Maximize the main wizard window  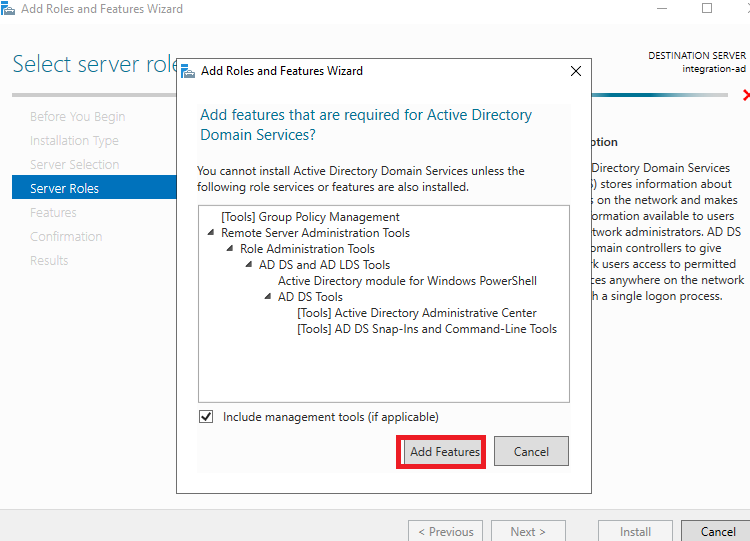point(707,8)
